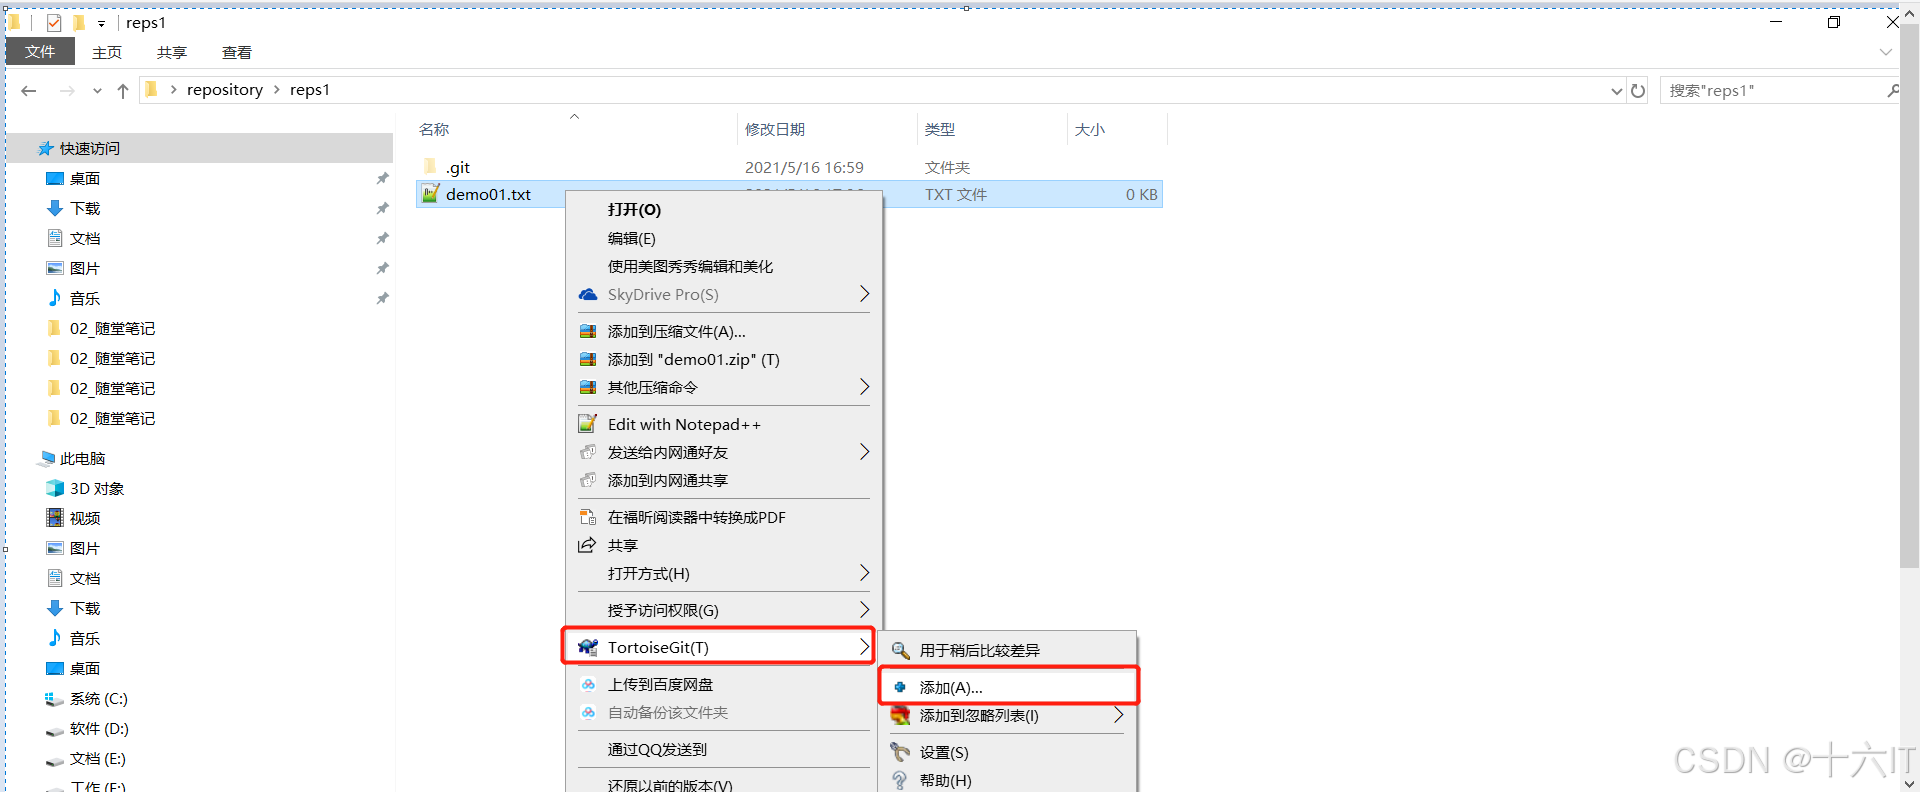The image size is (1920, 792).
Task: Click the archive icon beside 添加到压缩文件(A)...
Action: coord(588,331)
